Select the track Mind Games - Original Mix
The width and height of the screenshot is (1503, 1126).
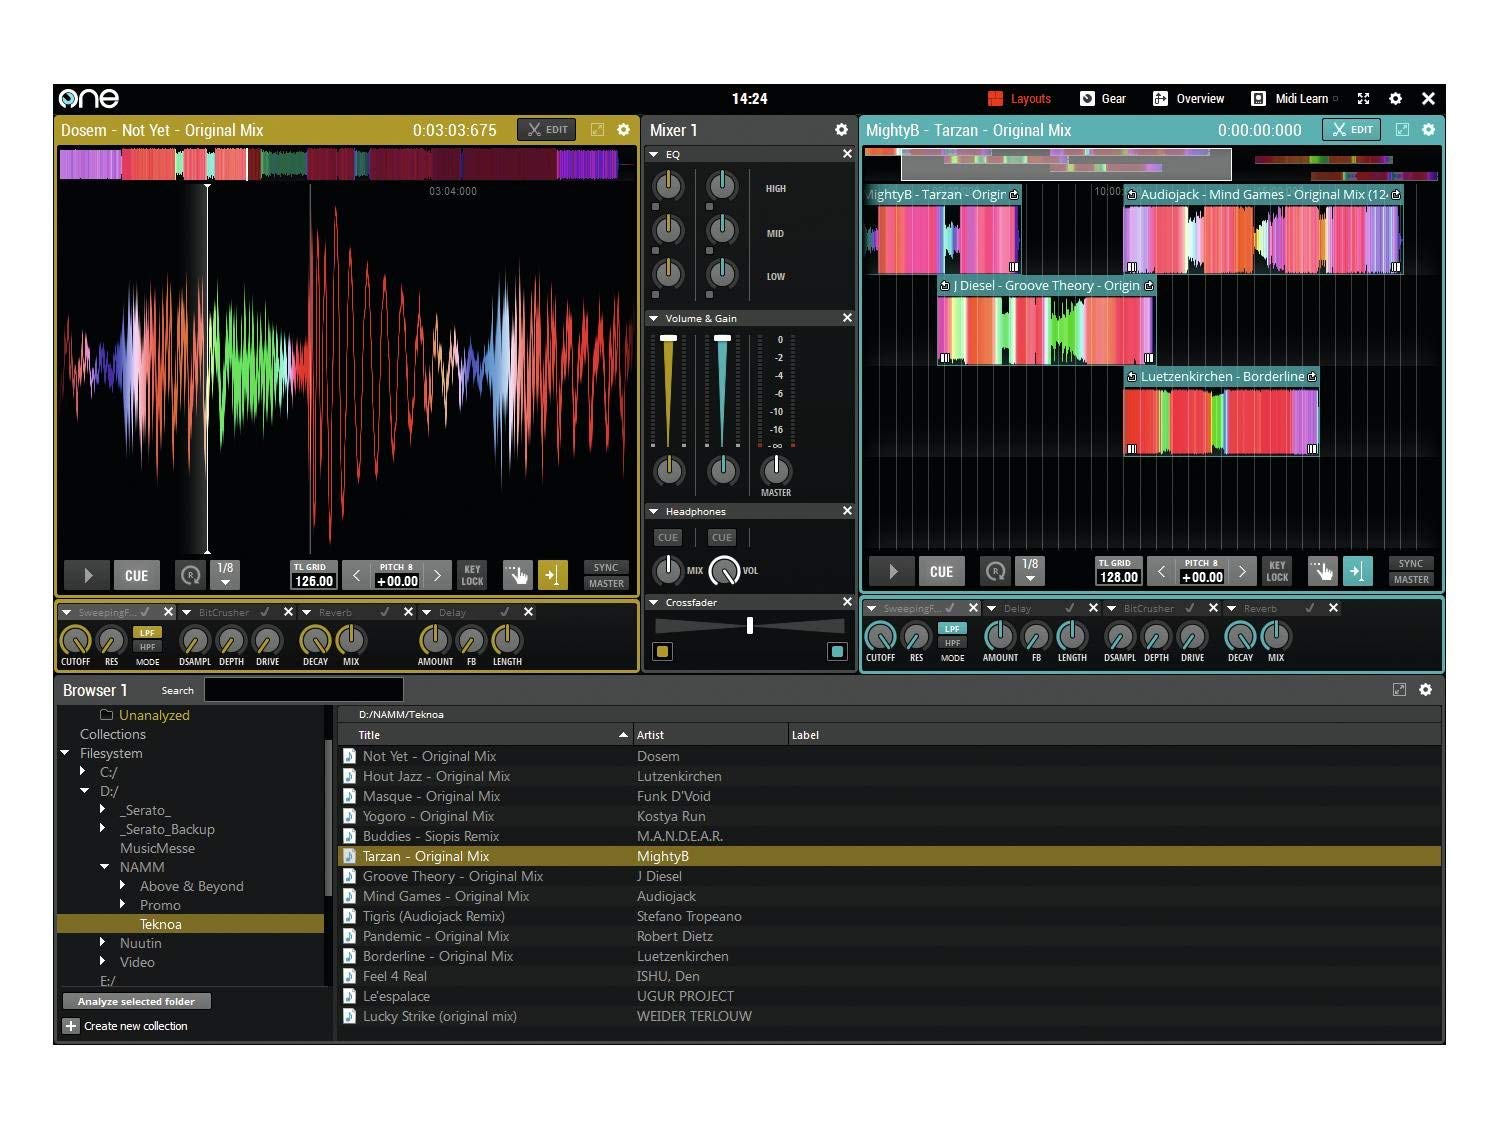(x=890, y=896)
